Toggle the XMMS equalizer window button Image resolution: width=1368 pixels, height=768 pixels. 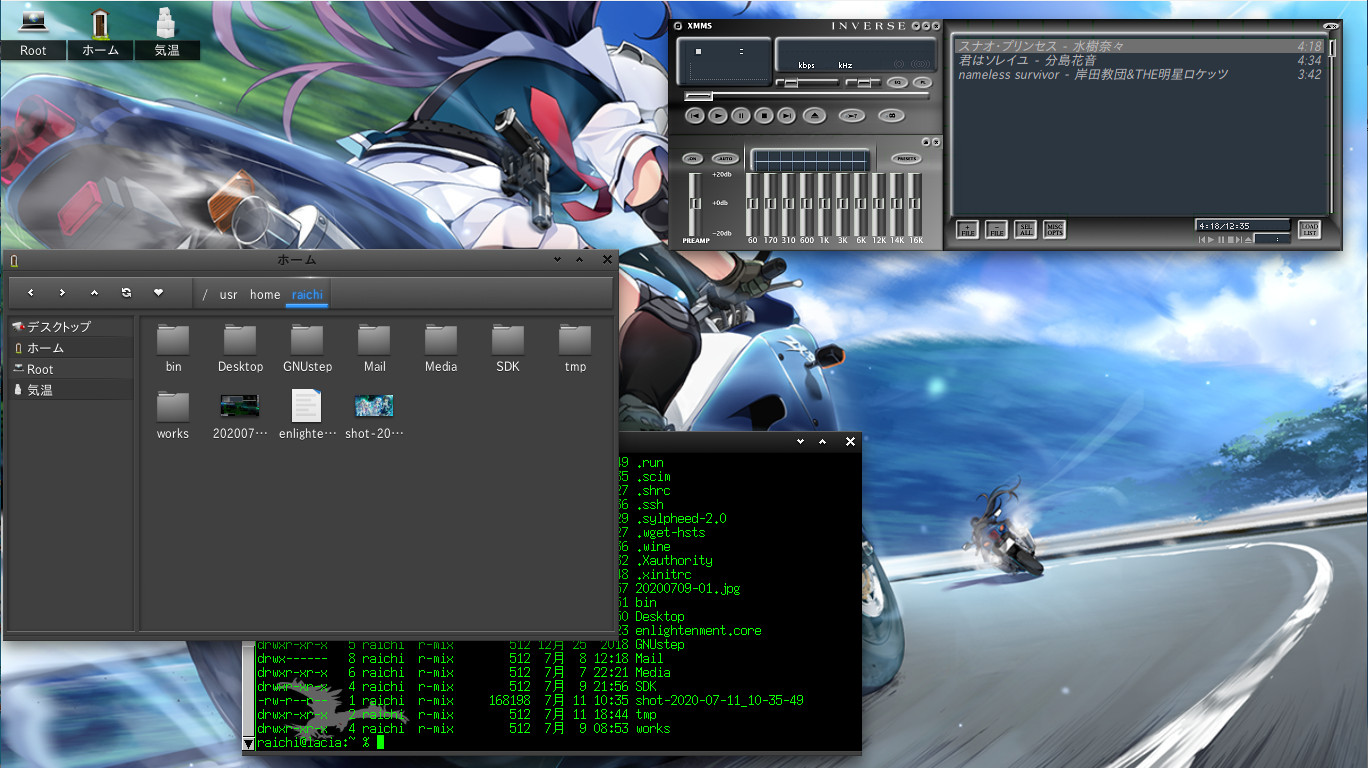point(897,82)
